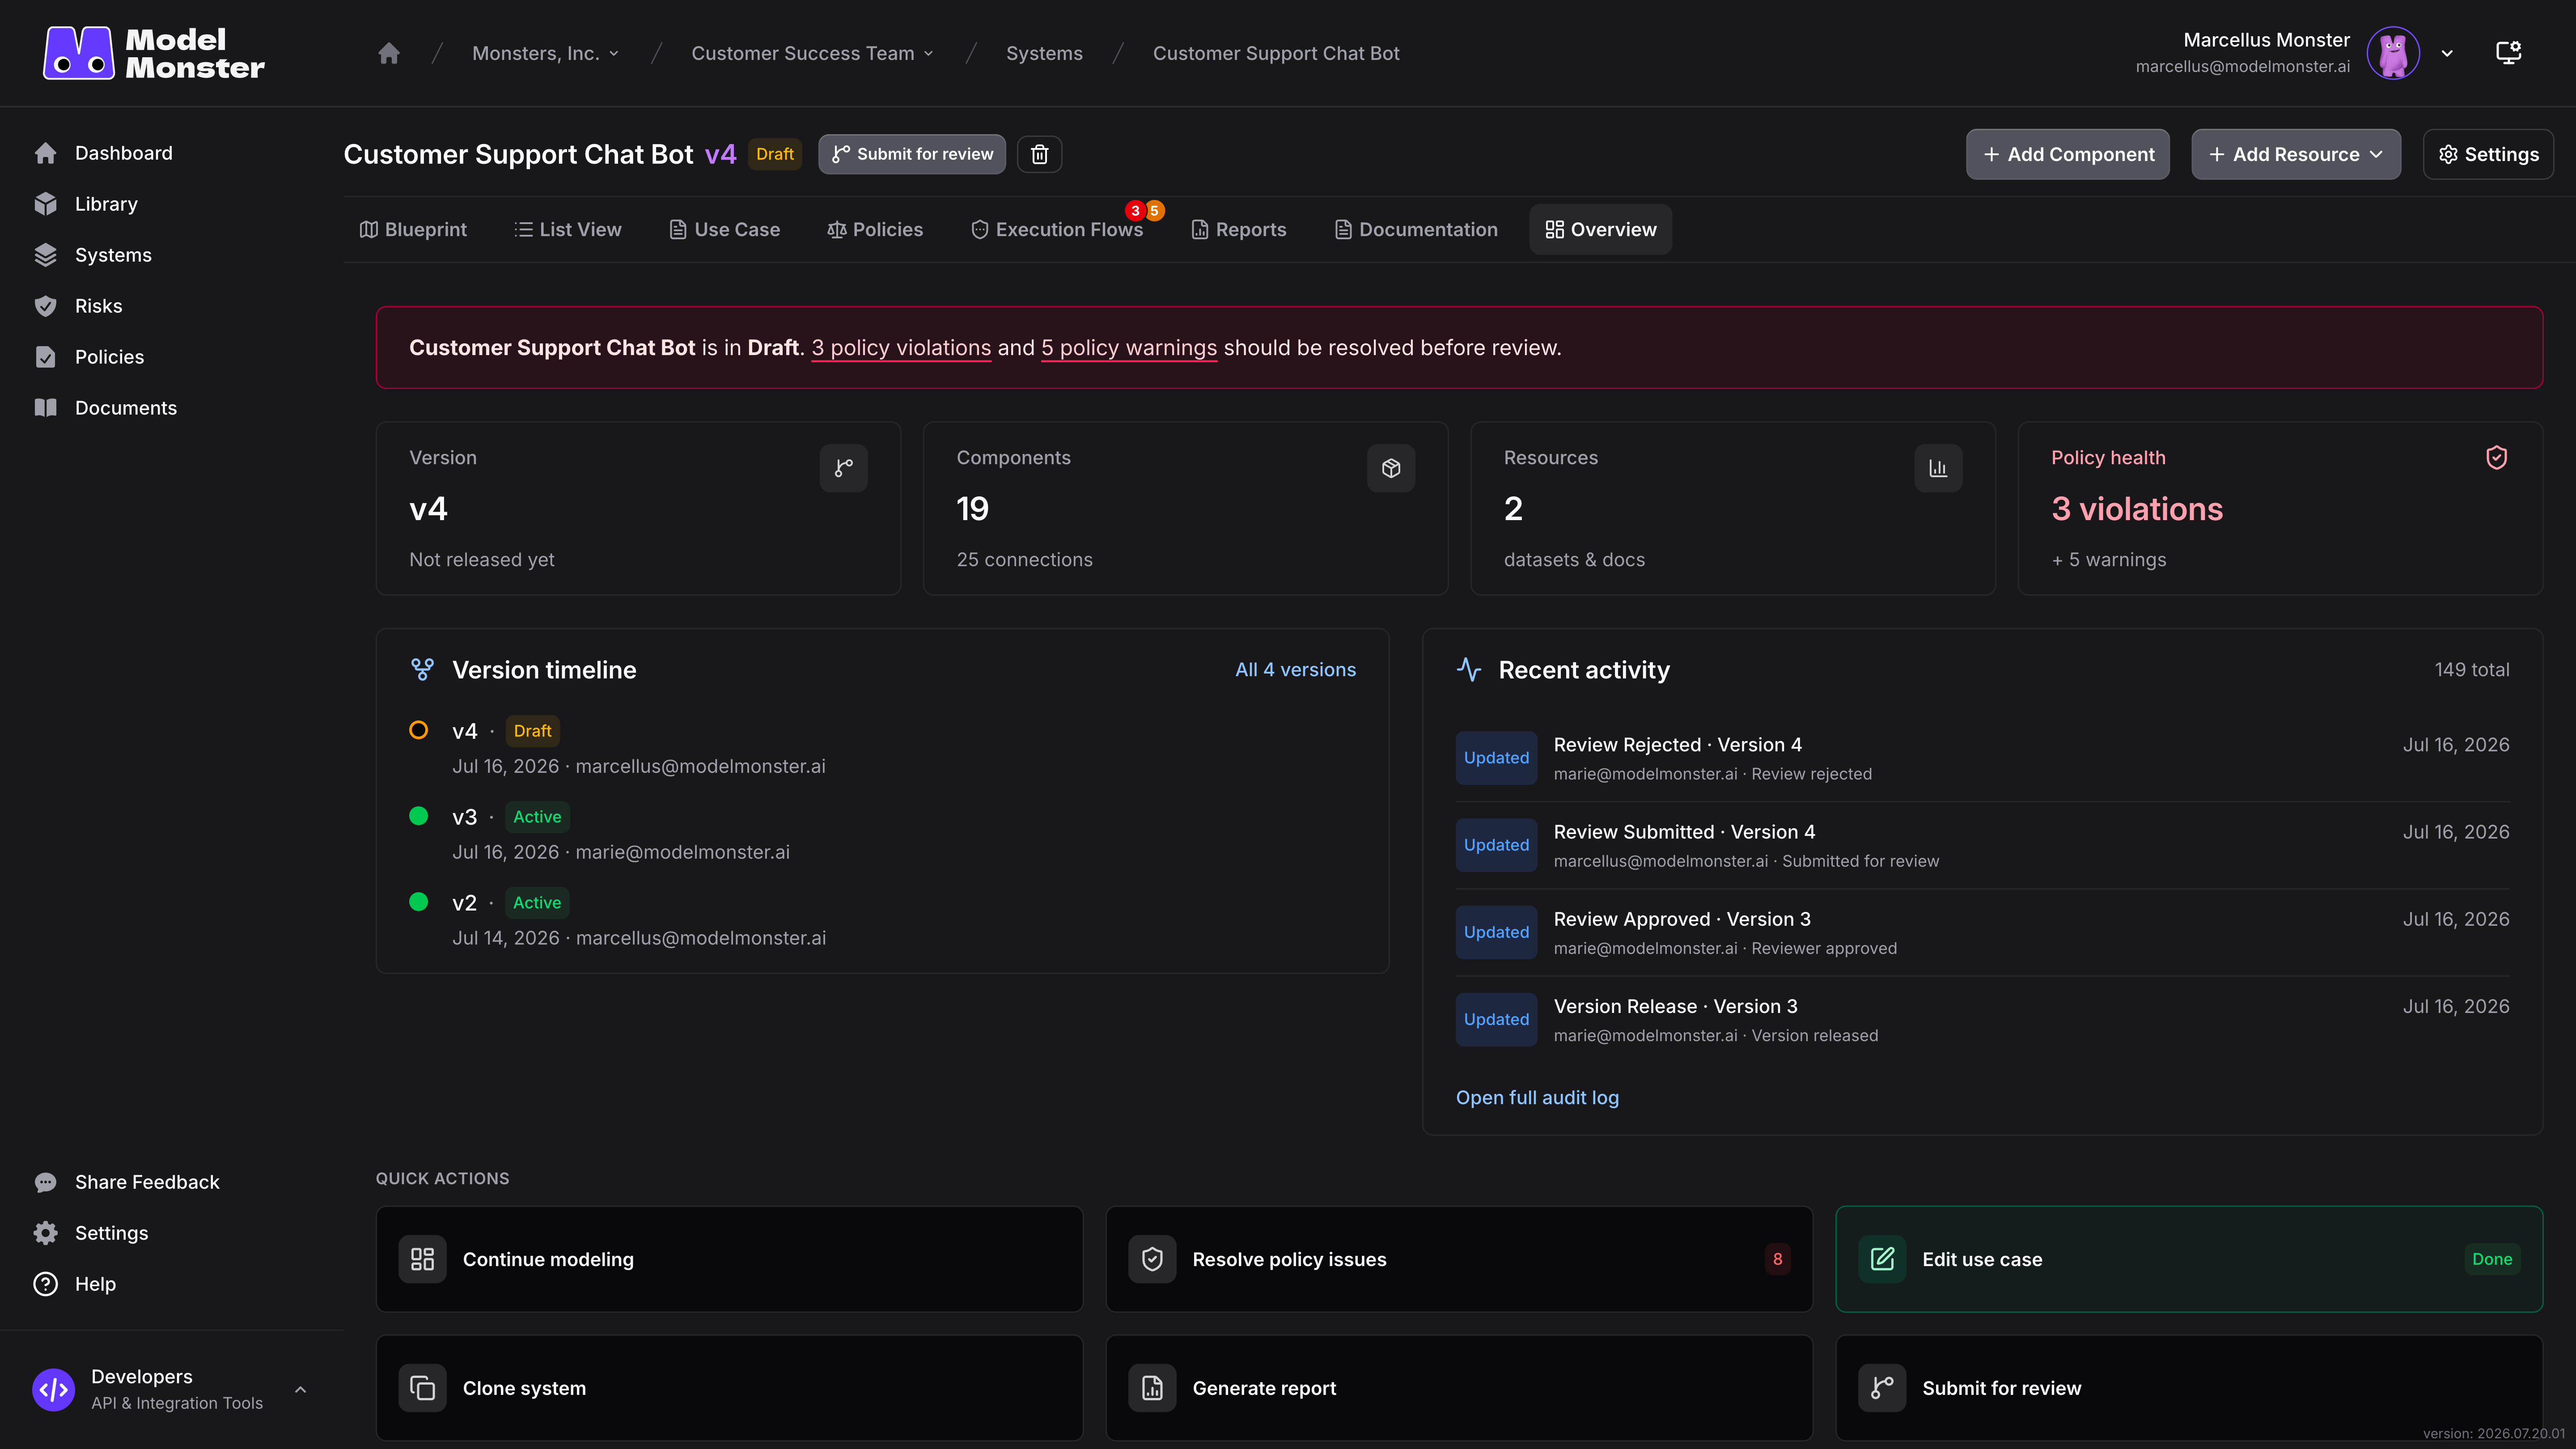Click Marcellus Monster avatar
Viewport: 2576px width, 1449px height.
[x=2393, y=53]
